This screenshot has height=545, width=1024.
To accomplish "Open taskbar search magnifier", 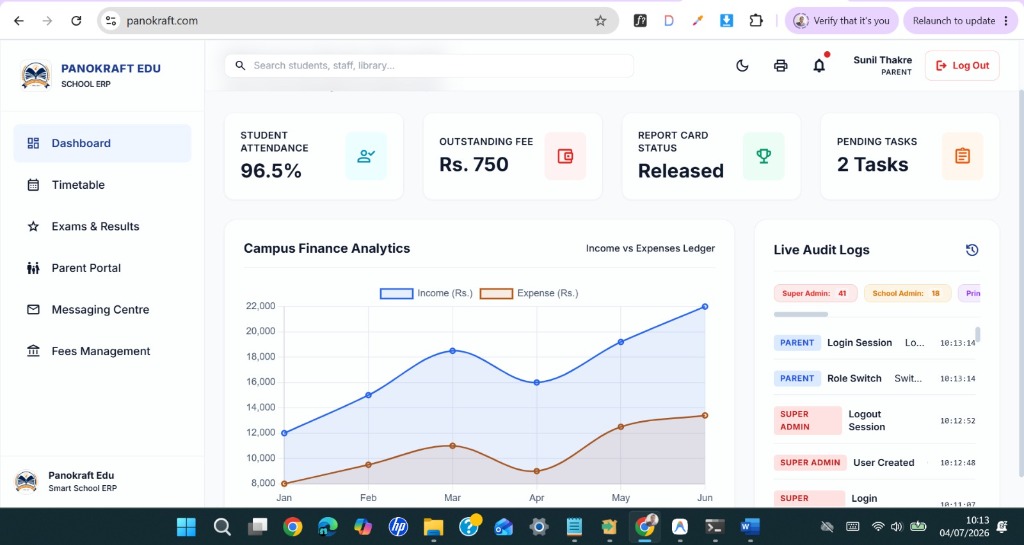I will (x=222, y=527).
